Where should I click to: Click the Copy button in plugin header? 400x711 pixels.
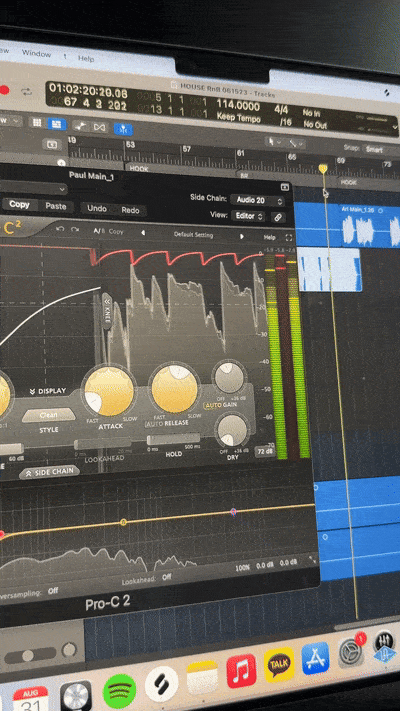(20, 205)
